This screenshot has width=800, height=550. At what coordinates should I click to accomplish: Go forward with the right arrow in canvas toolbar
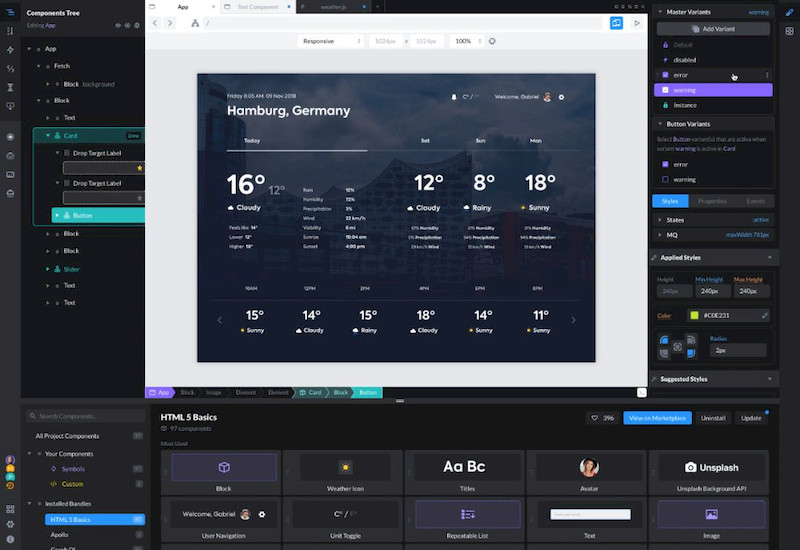170,23
